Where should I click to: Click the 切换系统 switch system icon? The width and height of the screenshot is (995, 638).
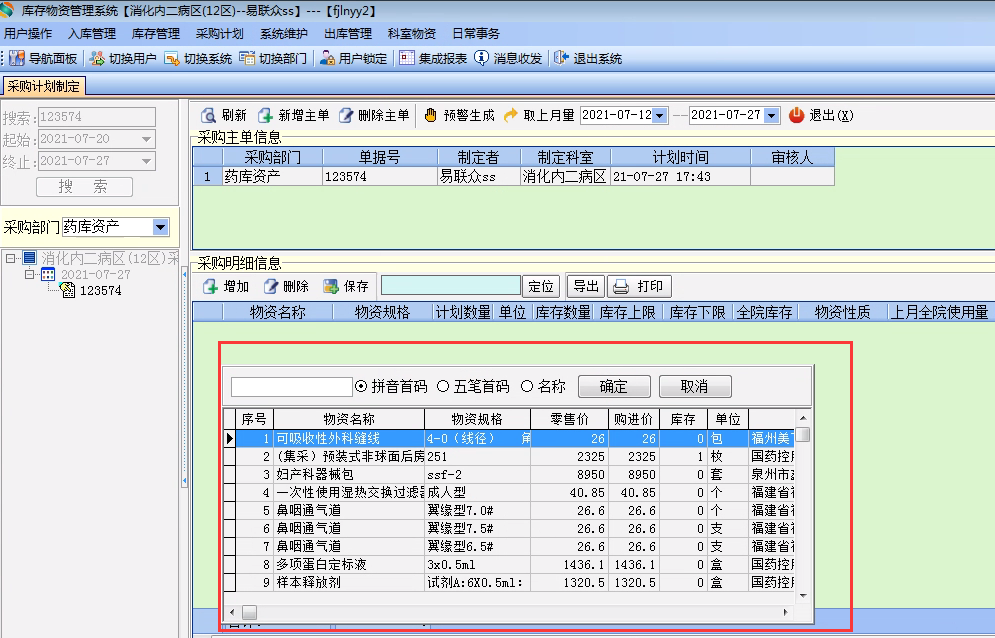[x=172, y=58]
